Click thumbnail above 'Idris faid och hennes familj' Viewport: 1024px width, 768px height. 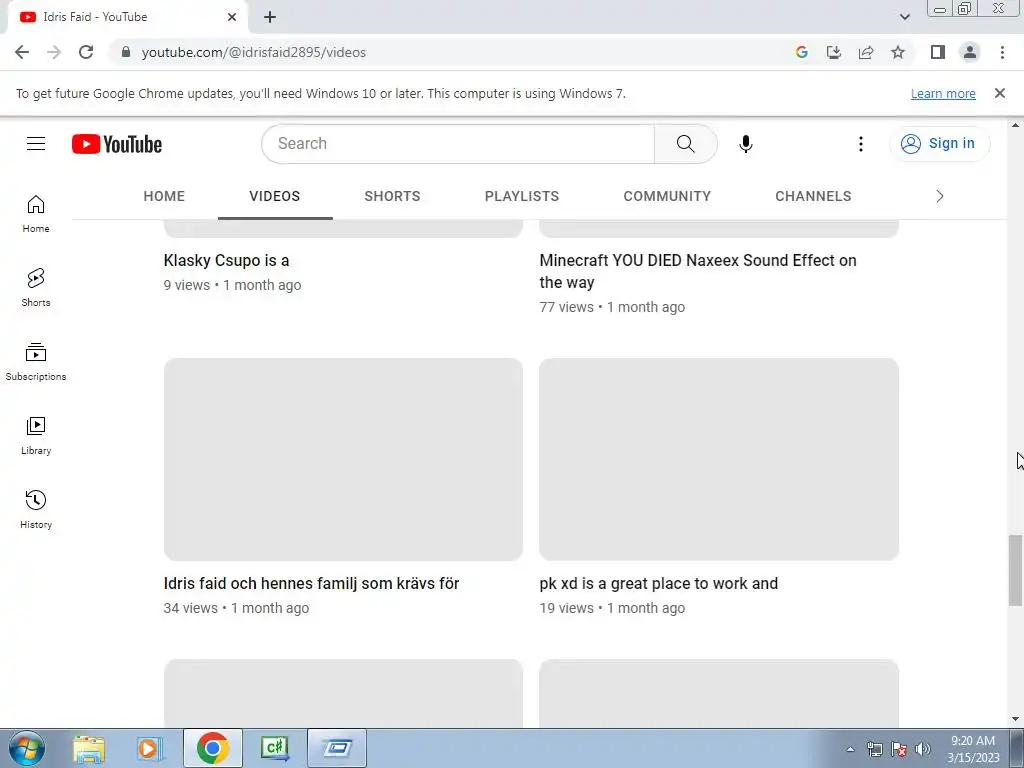(343, 459)
